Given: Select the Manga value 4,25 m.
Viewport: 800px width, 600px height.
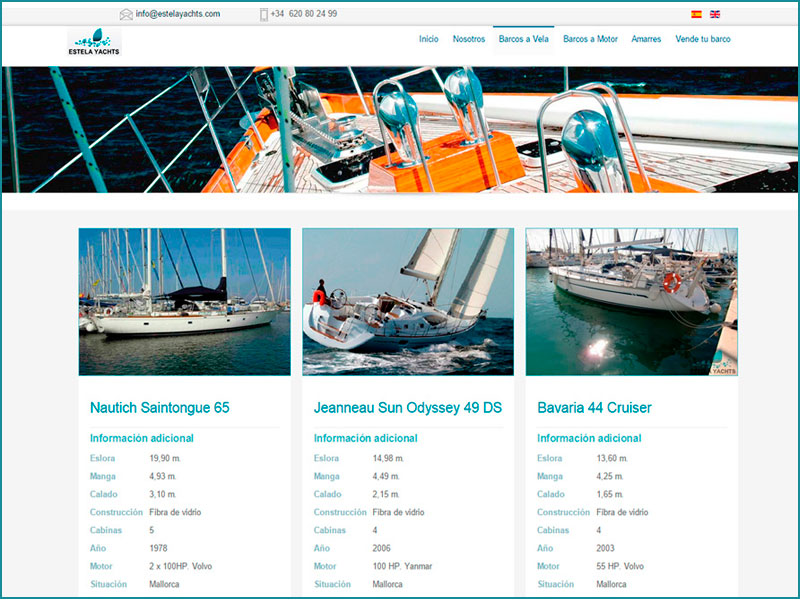Looking at the screenshot, I should [x=610, y=476].
